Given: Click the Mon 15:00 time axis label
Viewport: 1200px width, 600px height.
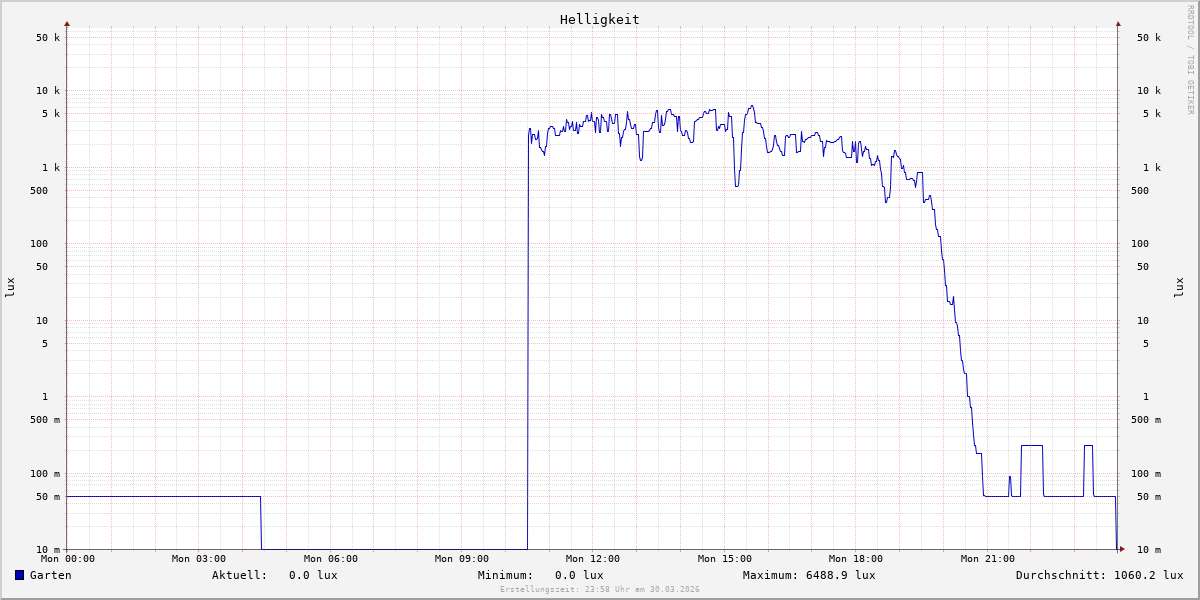Looking at the screenshot, I should (x=725, y=559).
